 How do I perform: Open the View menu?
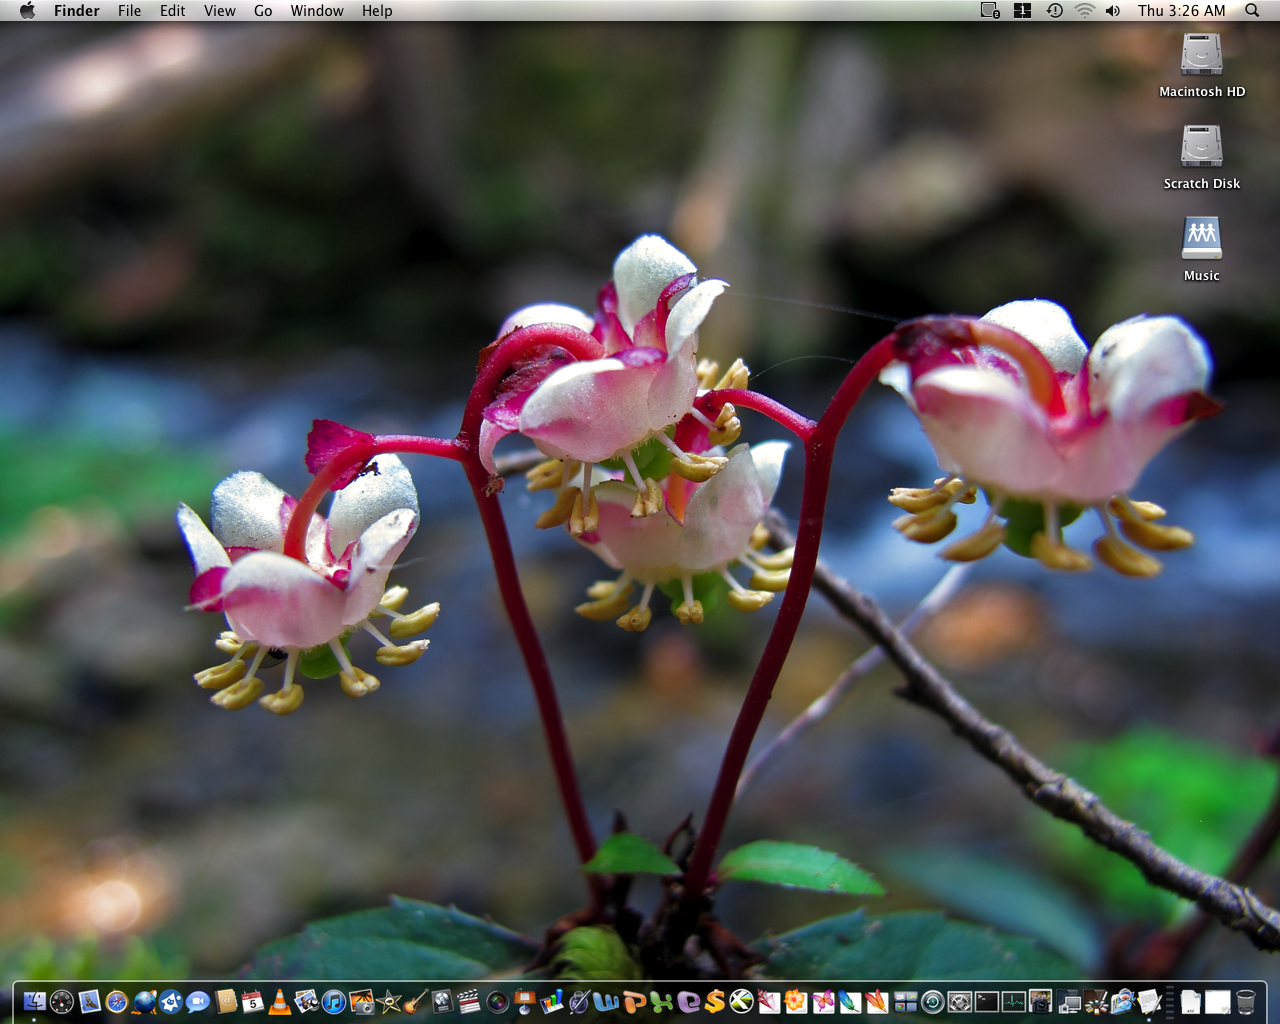tap(220, 10)
